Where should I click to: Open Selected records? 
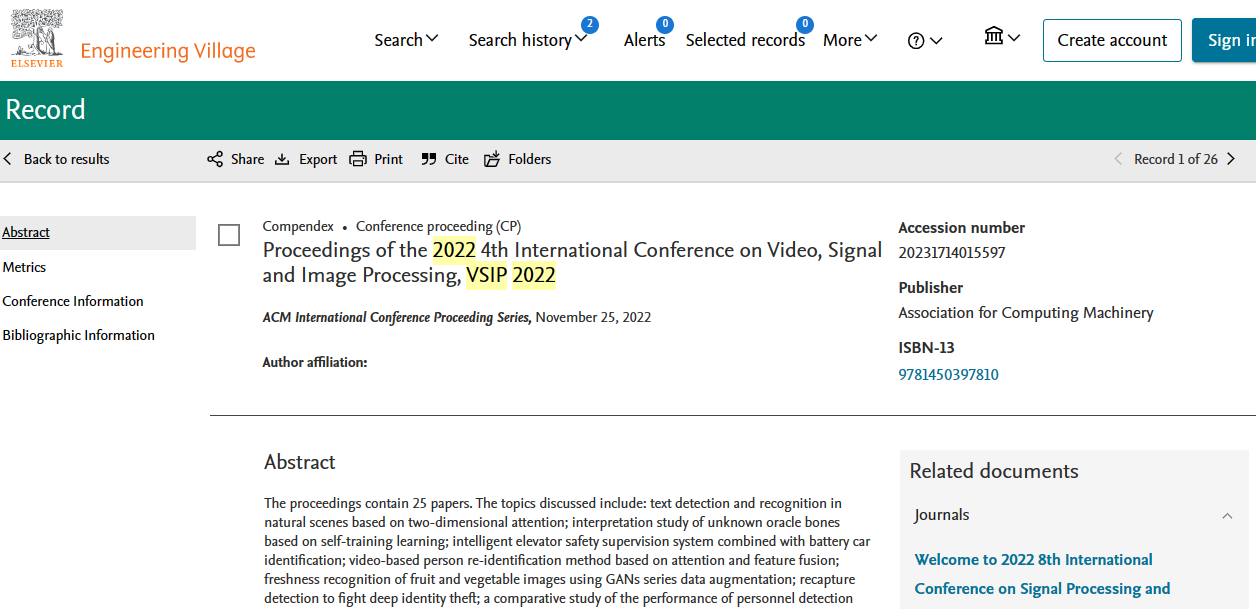coord(745,40)
